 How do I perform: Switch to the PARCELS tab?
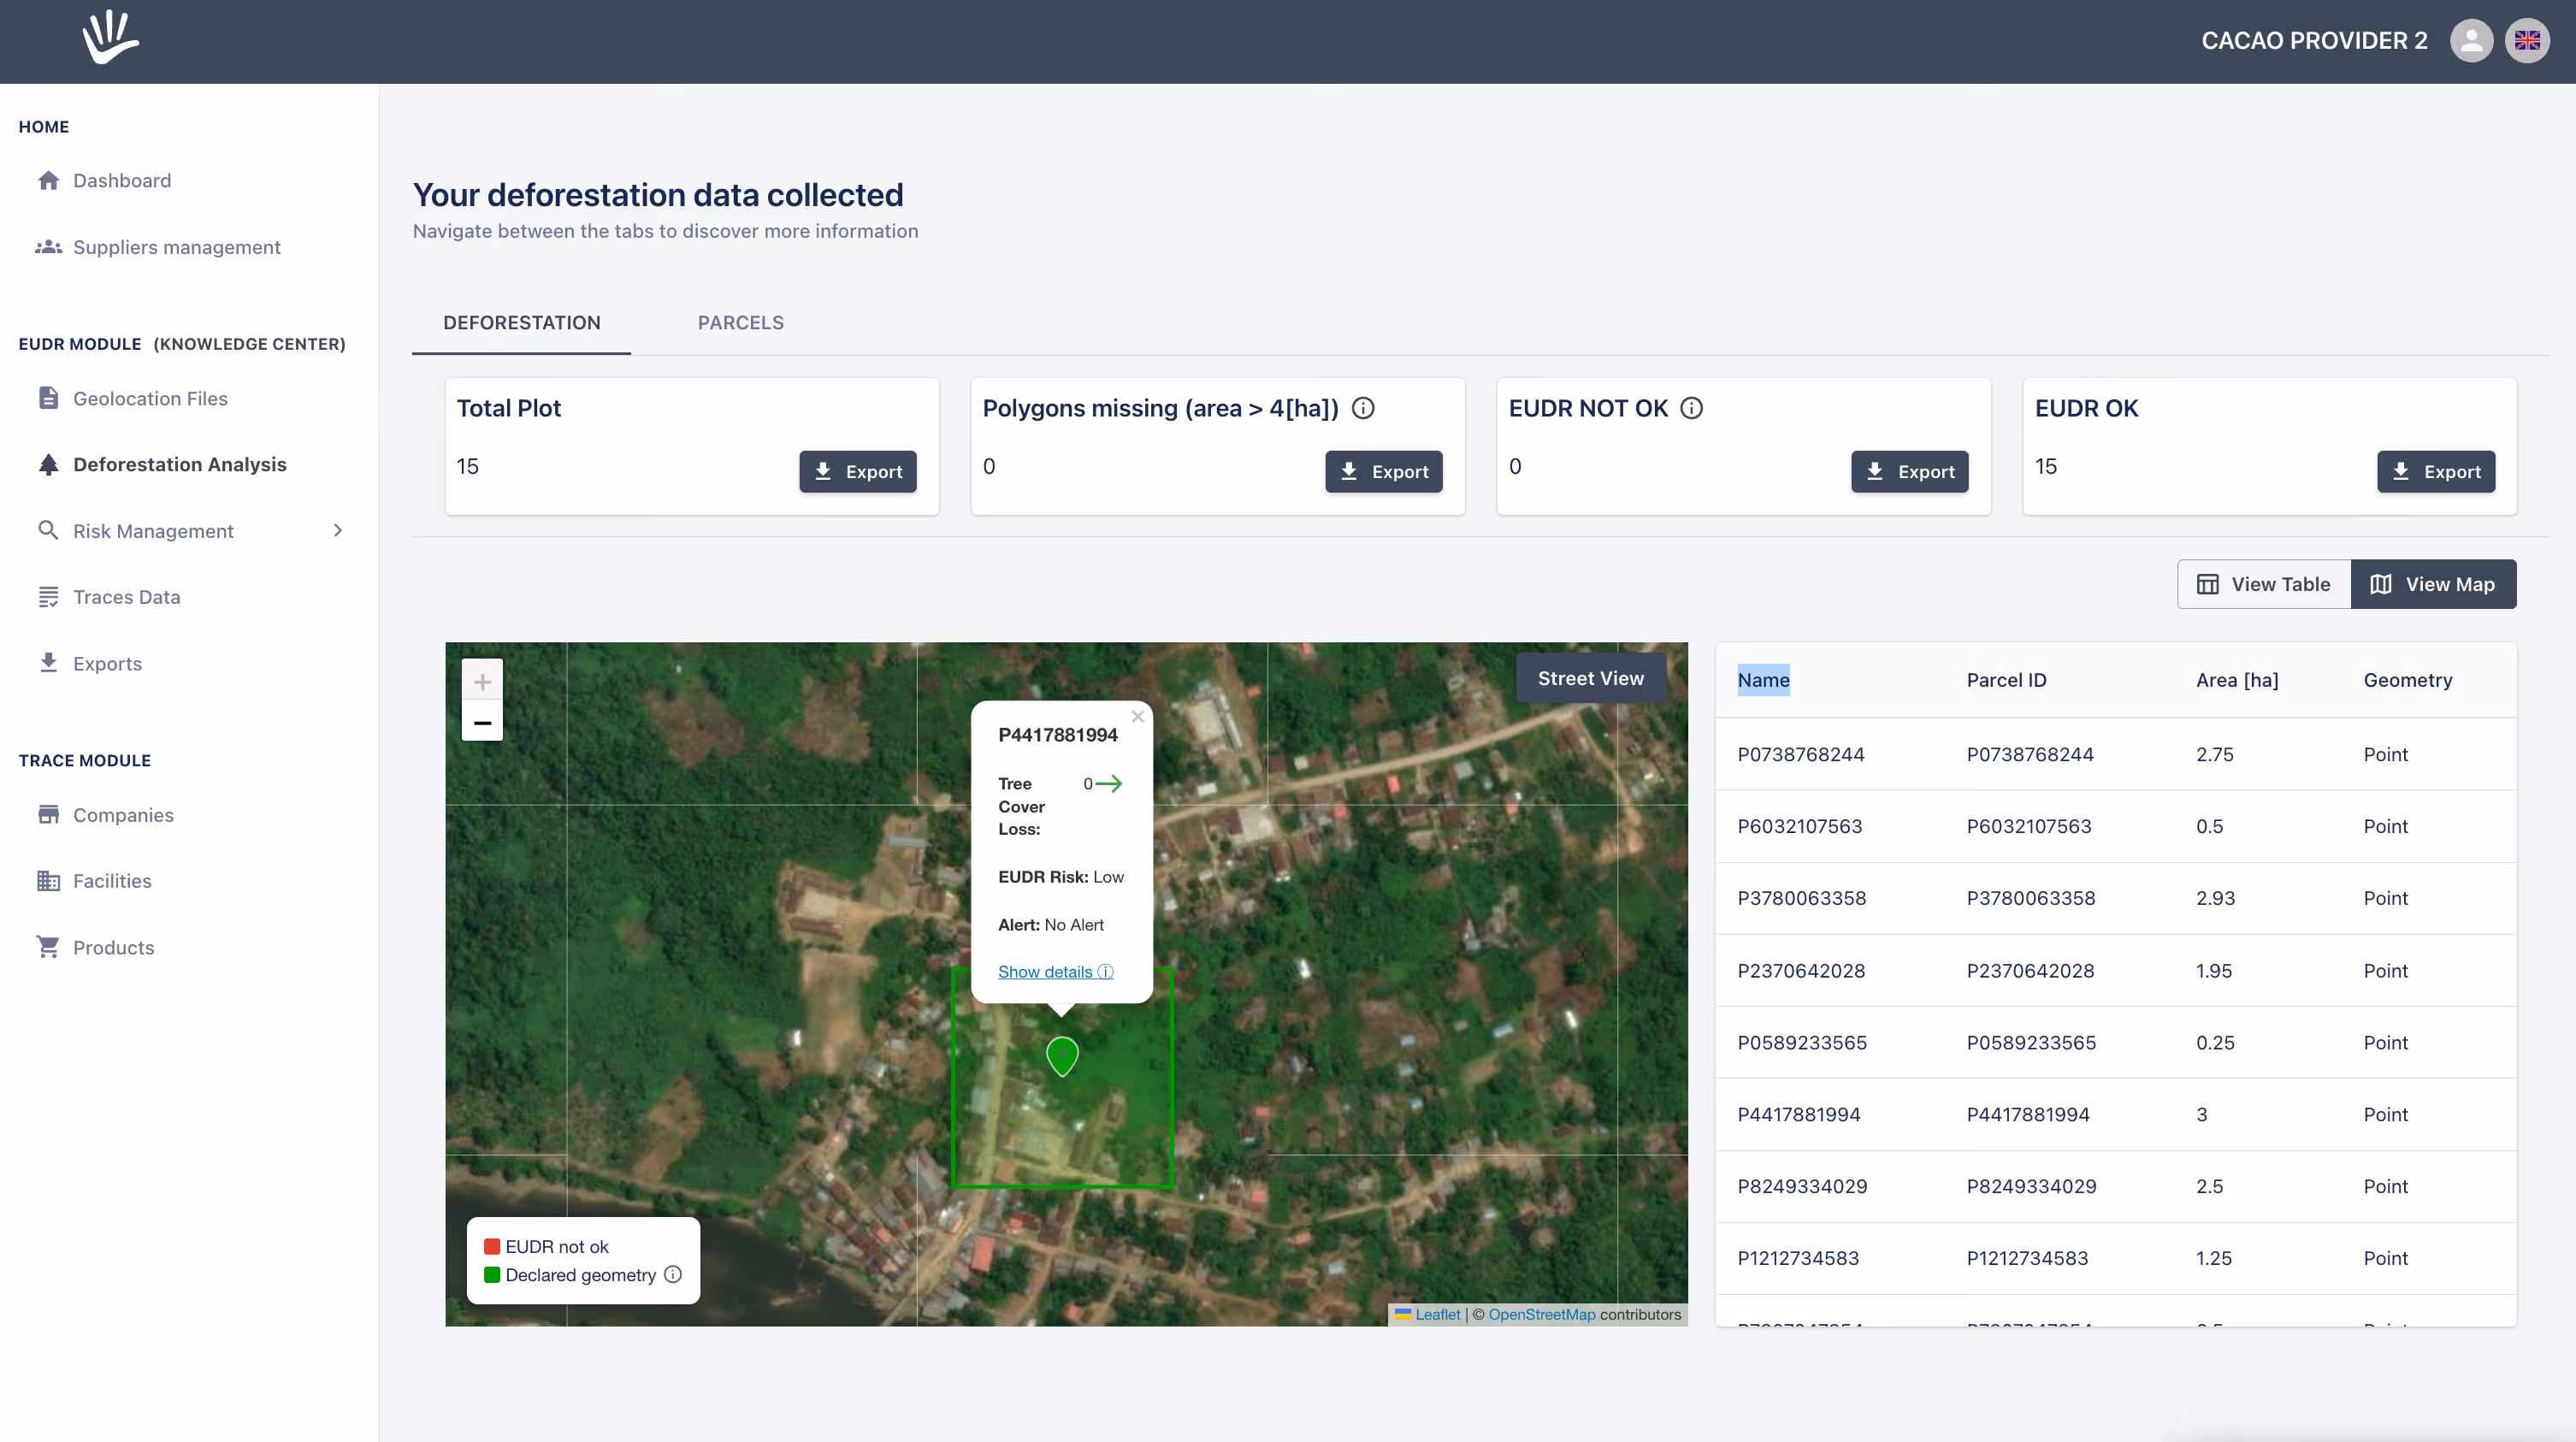click(741, 323)
